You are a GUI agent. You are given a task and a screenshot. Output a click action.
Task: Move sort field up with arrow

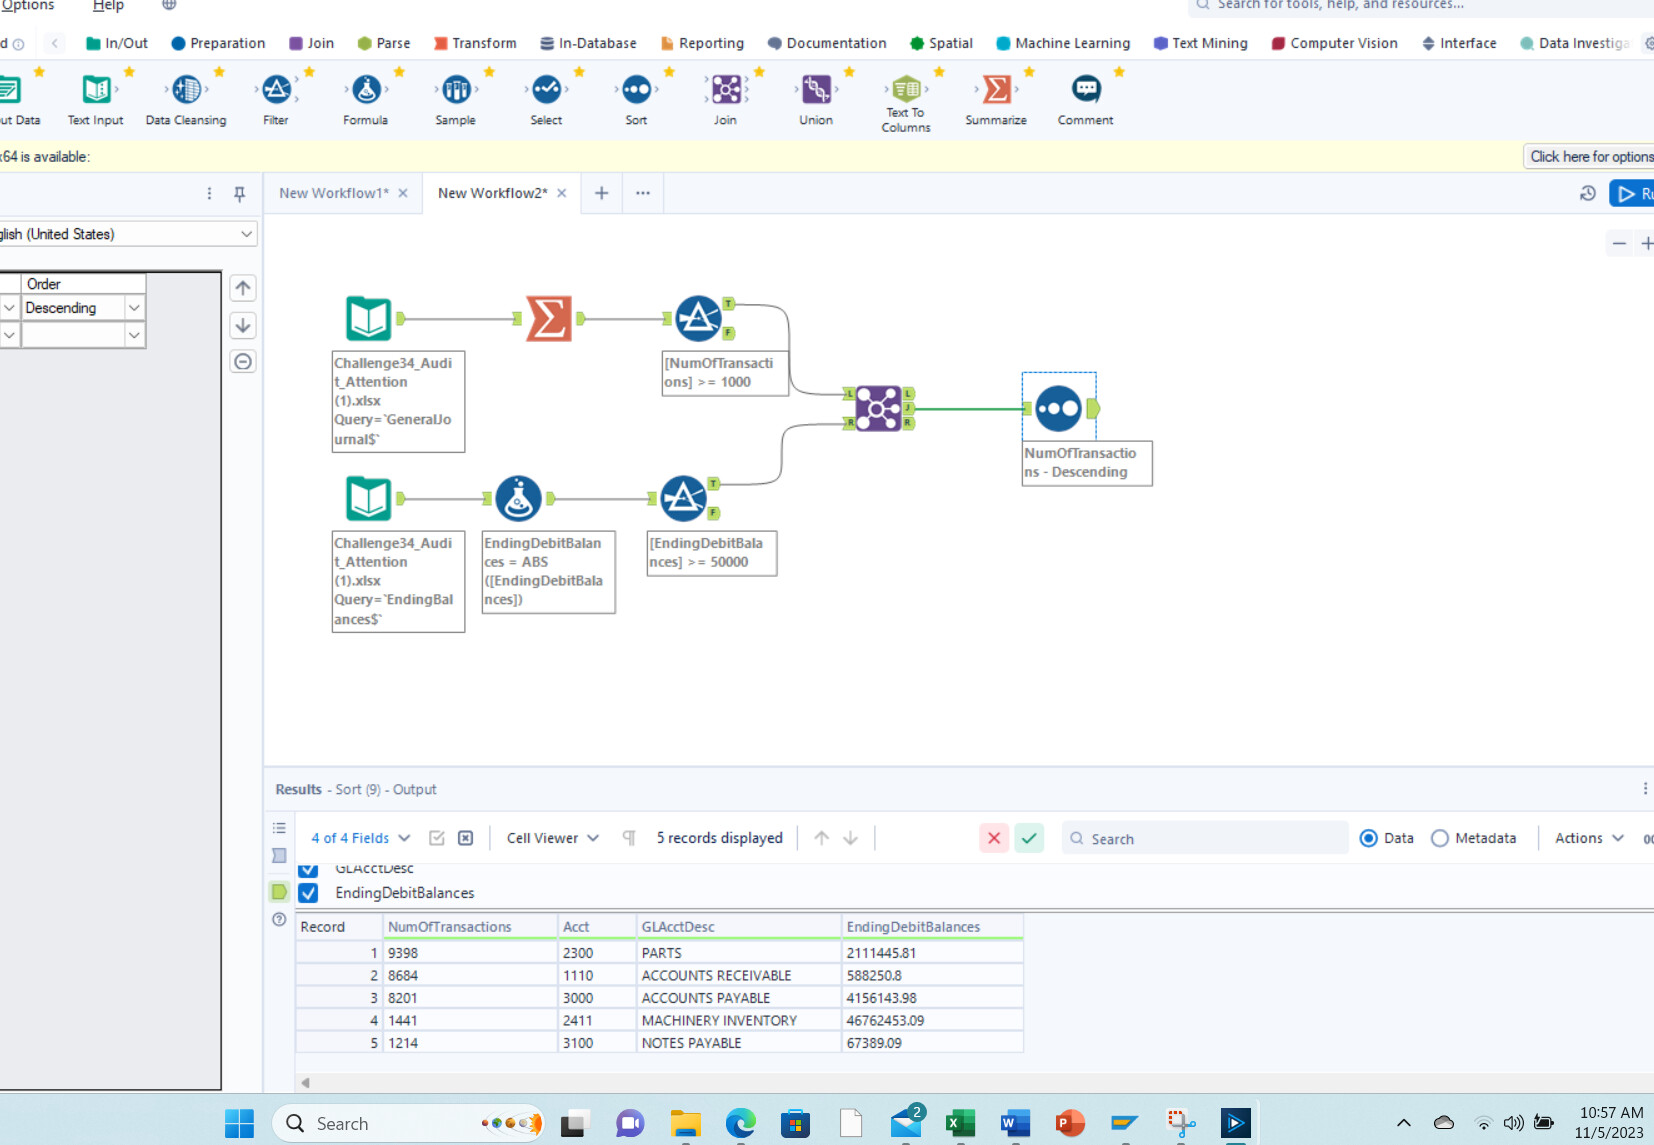click(x=243, y=288)
